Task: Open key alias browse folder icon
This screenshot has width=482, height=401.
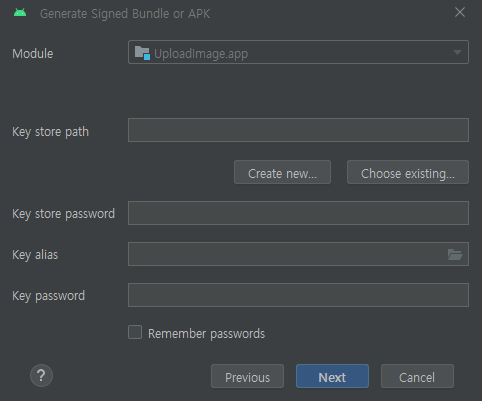Action: click(455, 254)
